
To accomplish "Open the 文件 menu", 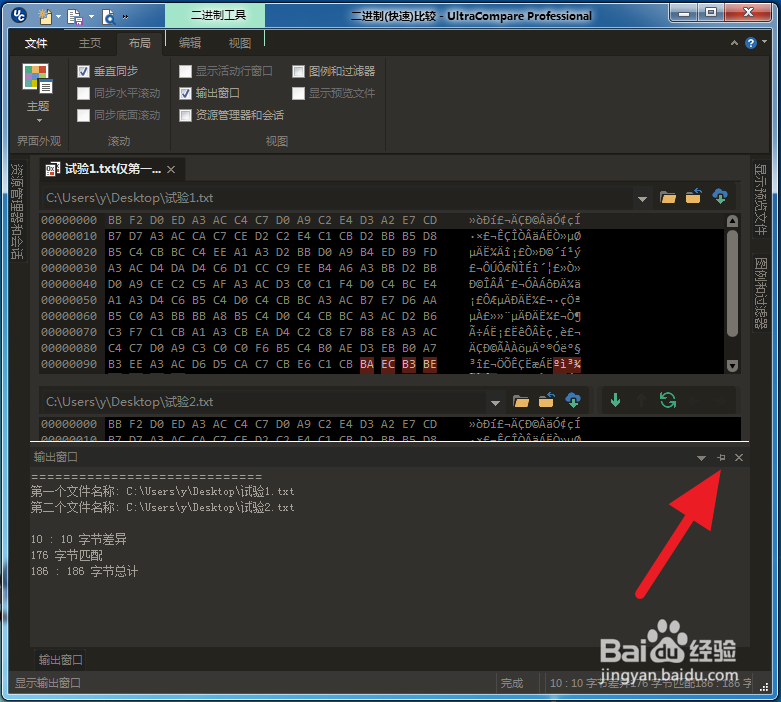I will pyautogui.click(x=36, y=43).
